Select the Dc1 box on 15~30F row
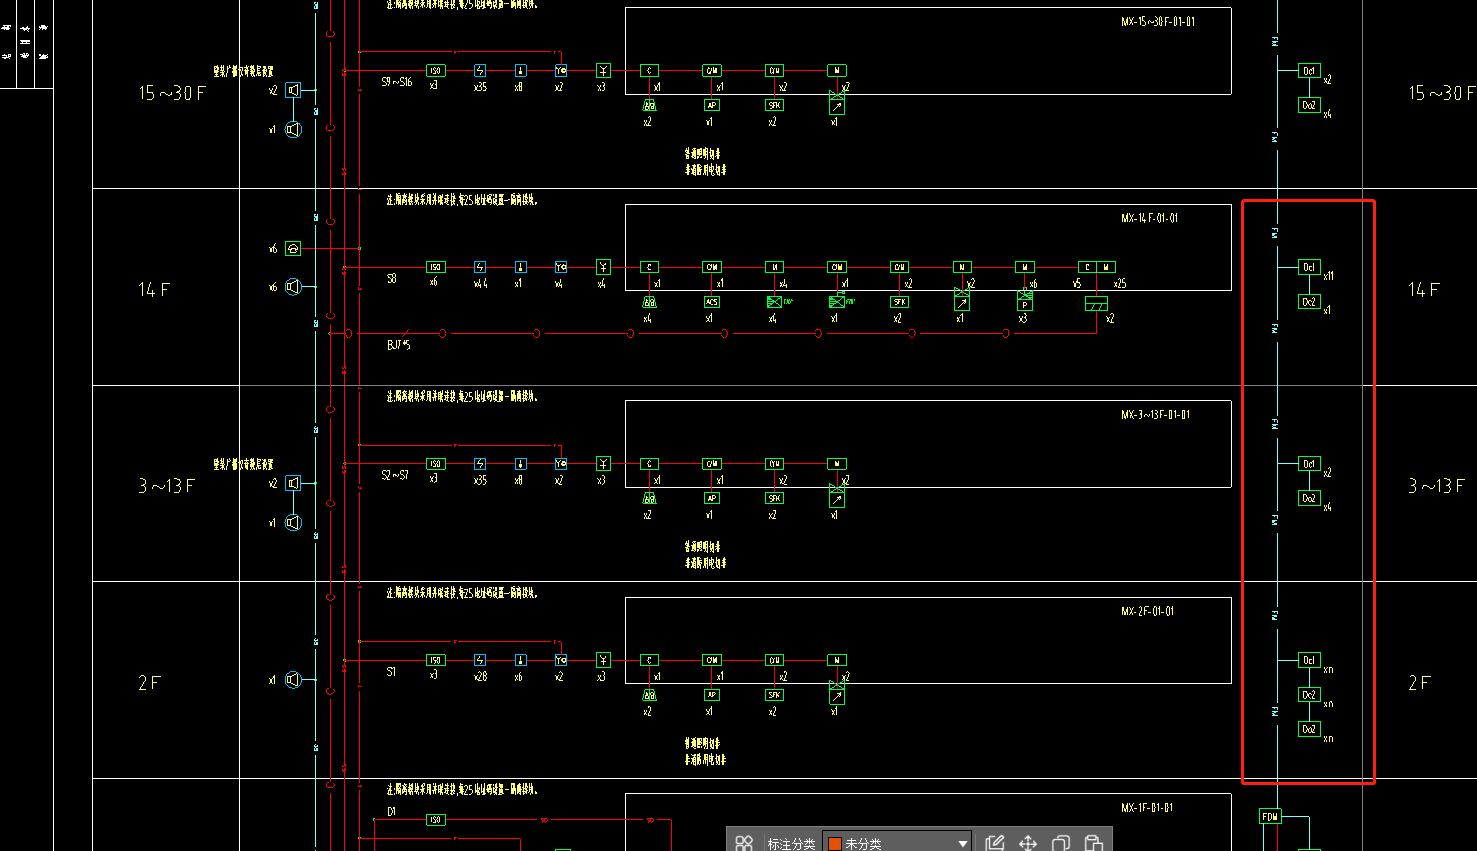The width and height of the screenshot is (1477, 851). 1309,71
